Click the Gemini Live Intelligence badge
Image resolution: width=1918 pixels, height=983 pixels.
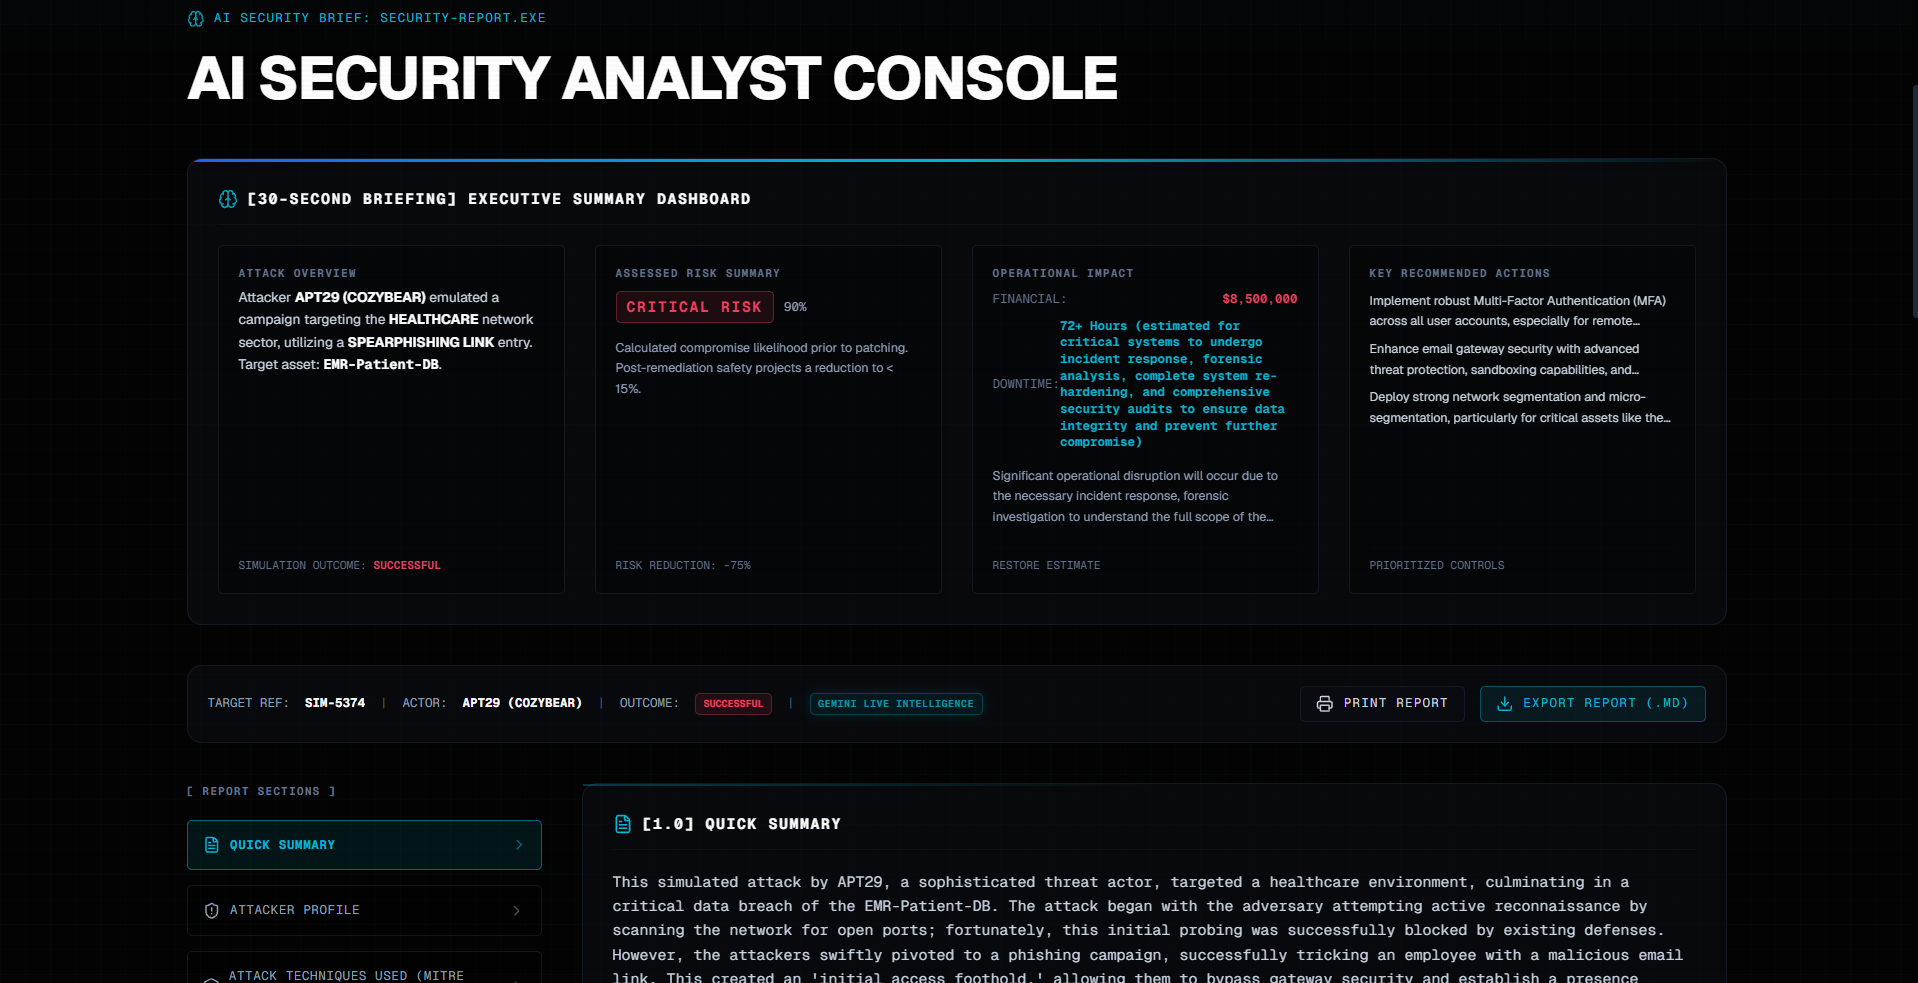coord(896,704)
